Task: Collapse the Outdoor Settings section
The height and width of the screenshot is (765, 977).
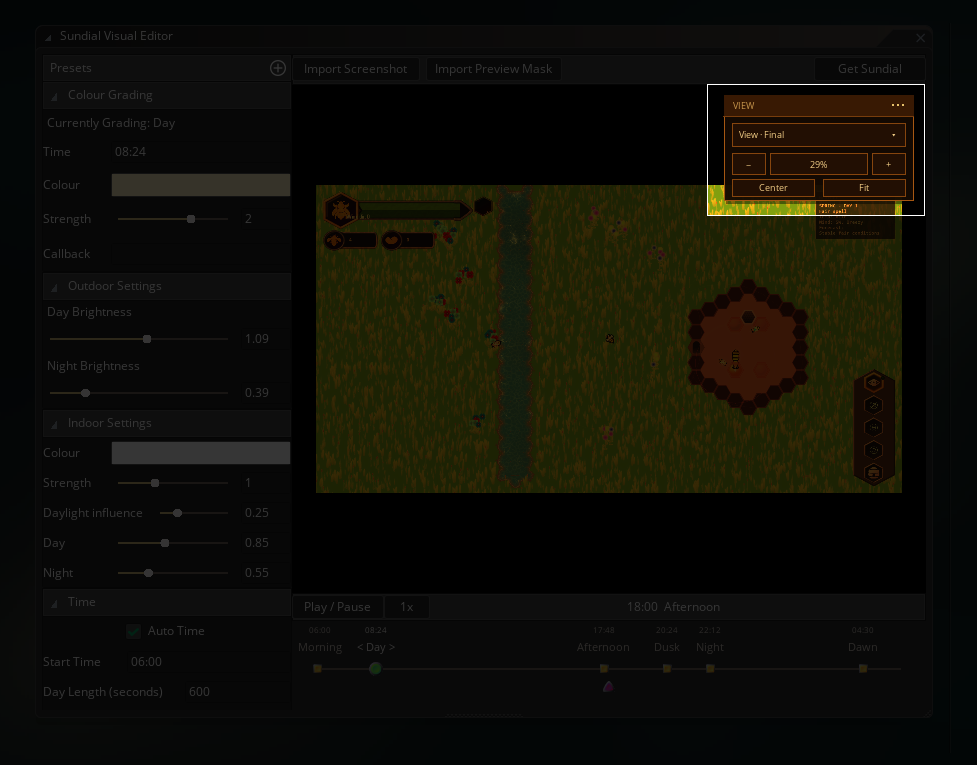Action: pos(54,287)
